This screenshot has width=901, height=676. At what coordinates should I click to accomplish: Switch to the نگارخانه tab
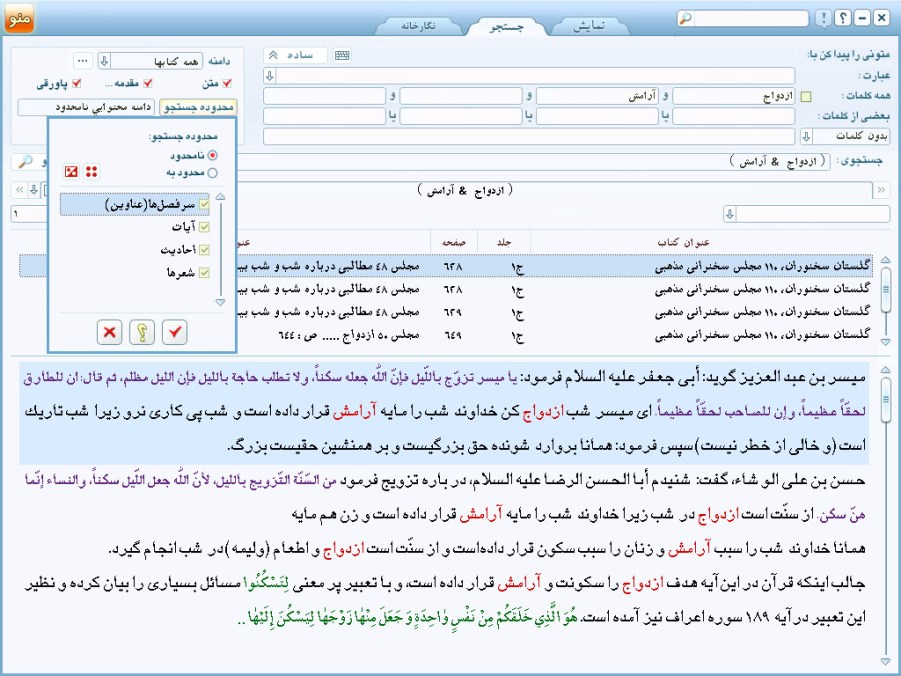tap(418, 26)
